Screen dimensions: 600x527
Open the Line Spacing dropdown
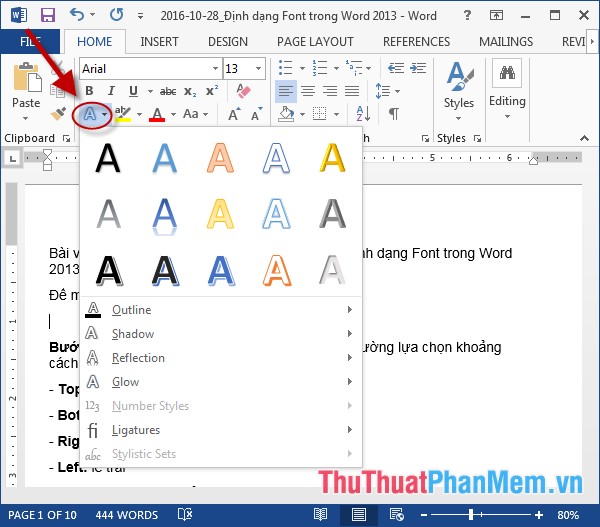387,91
